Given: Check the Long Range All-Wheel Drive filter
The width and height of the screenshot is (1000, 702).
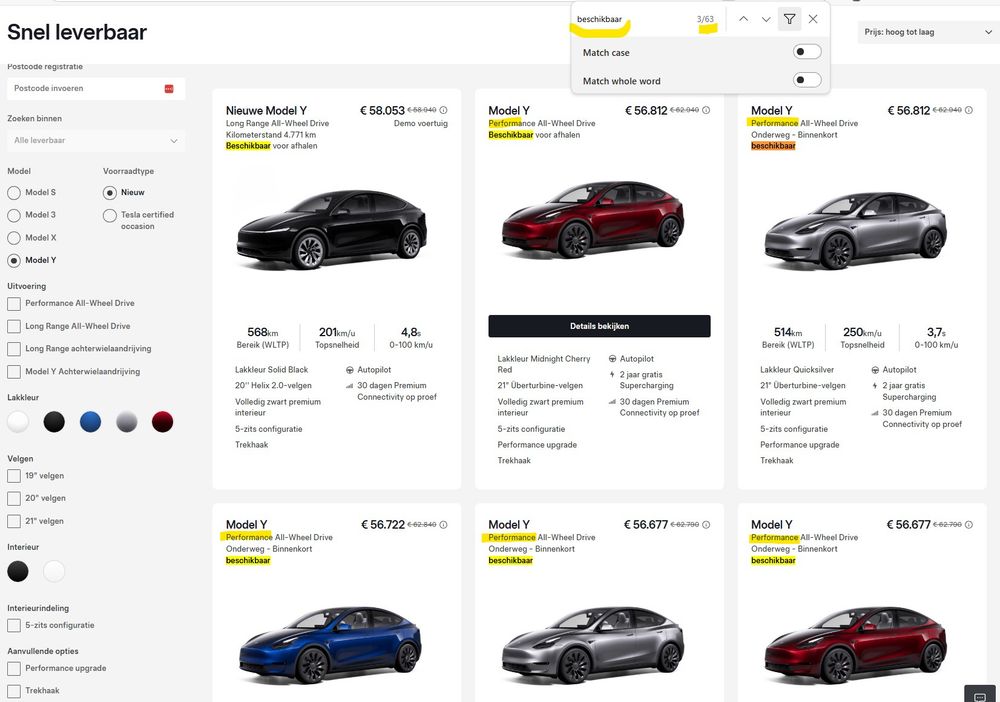Looking at the screenshot, I should coord(14,326).
